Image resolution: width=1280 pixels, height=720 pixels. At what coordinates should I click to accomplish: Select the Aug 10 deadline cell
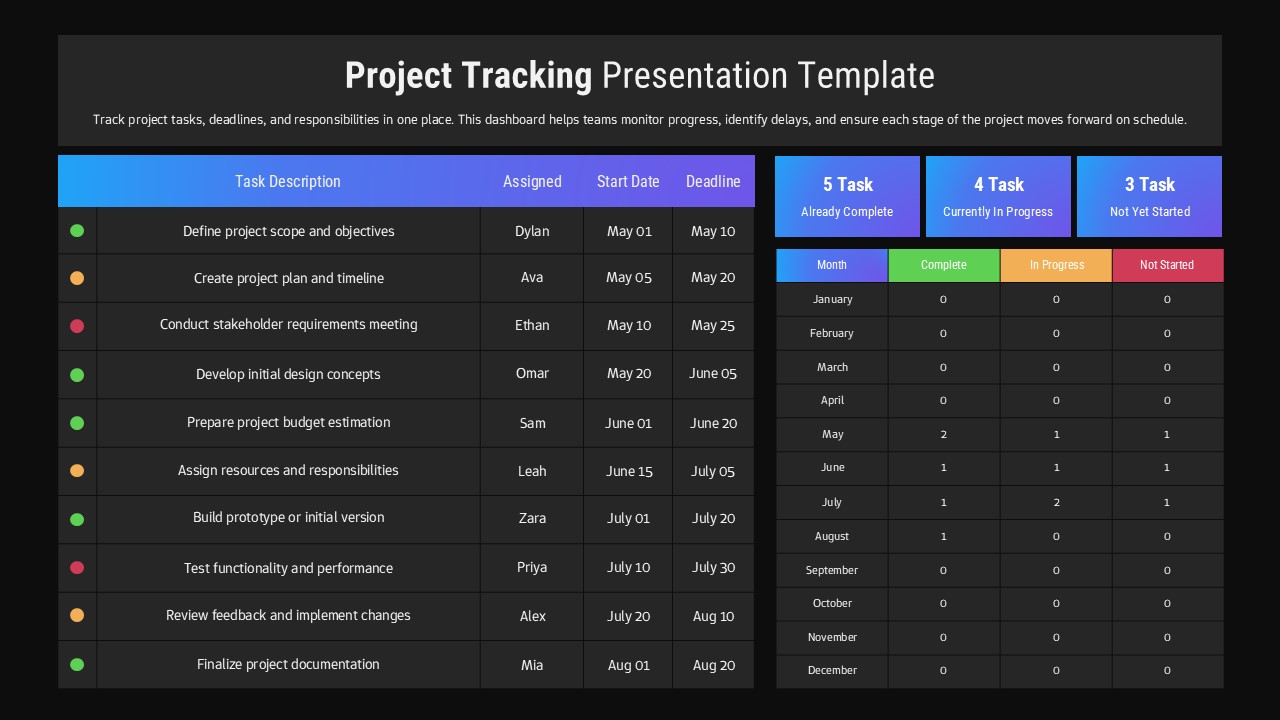pos(713,616)
